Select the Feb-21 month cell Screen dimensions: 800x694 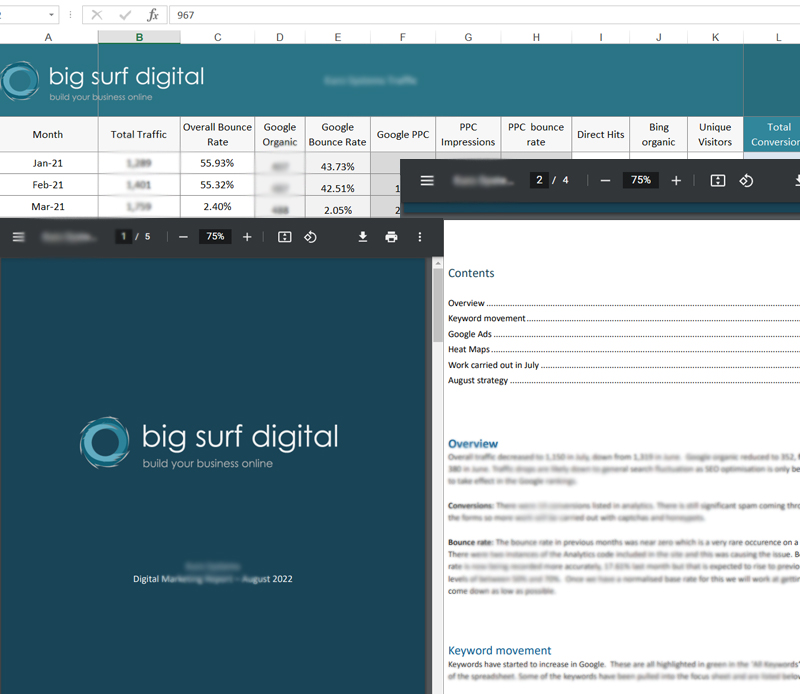48,185
